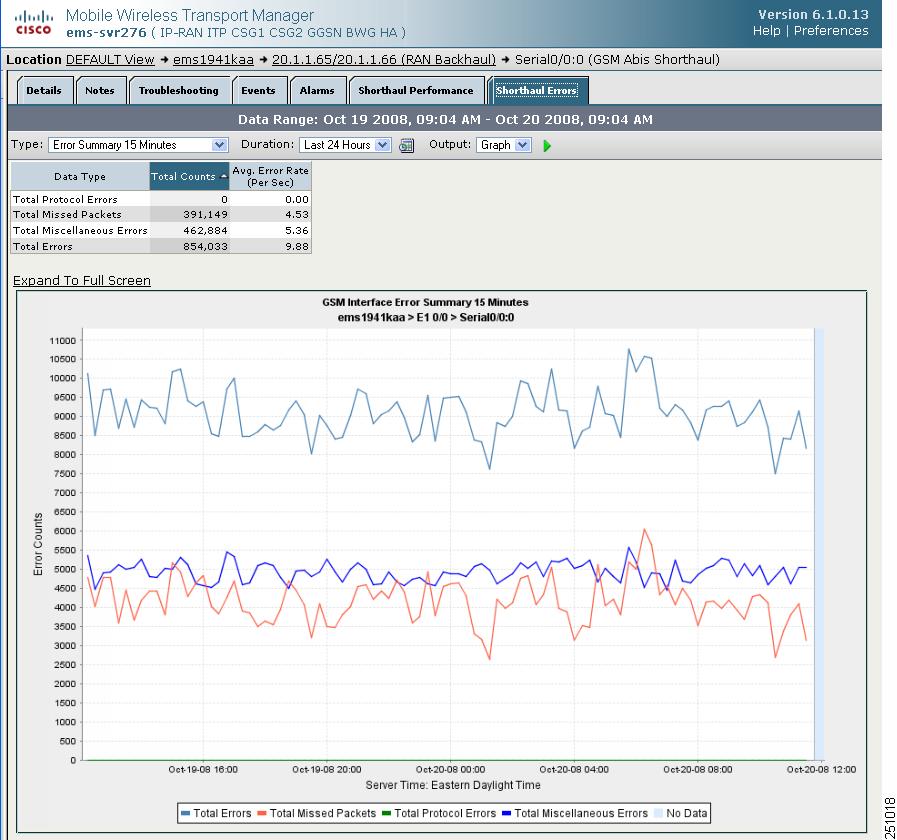Click Oct-20-08 08:00 axis label
Image resolution: width=897 pixels, height=840 pixels.
697,770
